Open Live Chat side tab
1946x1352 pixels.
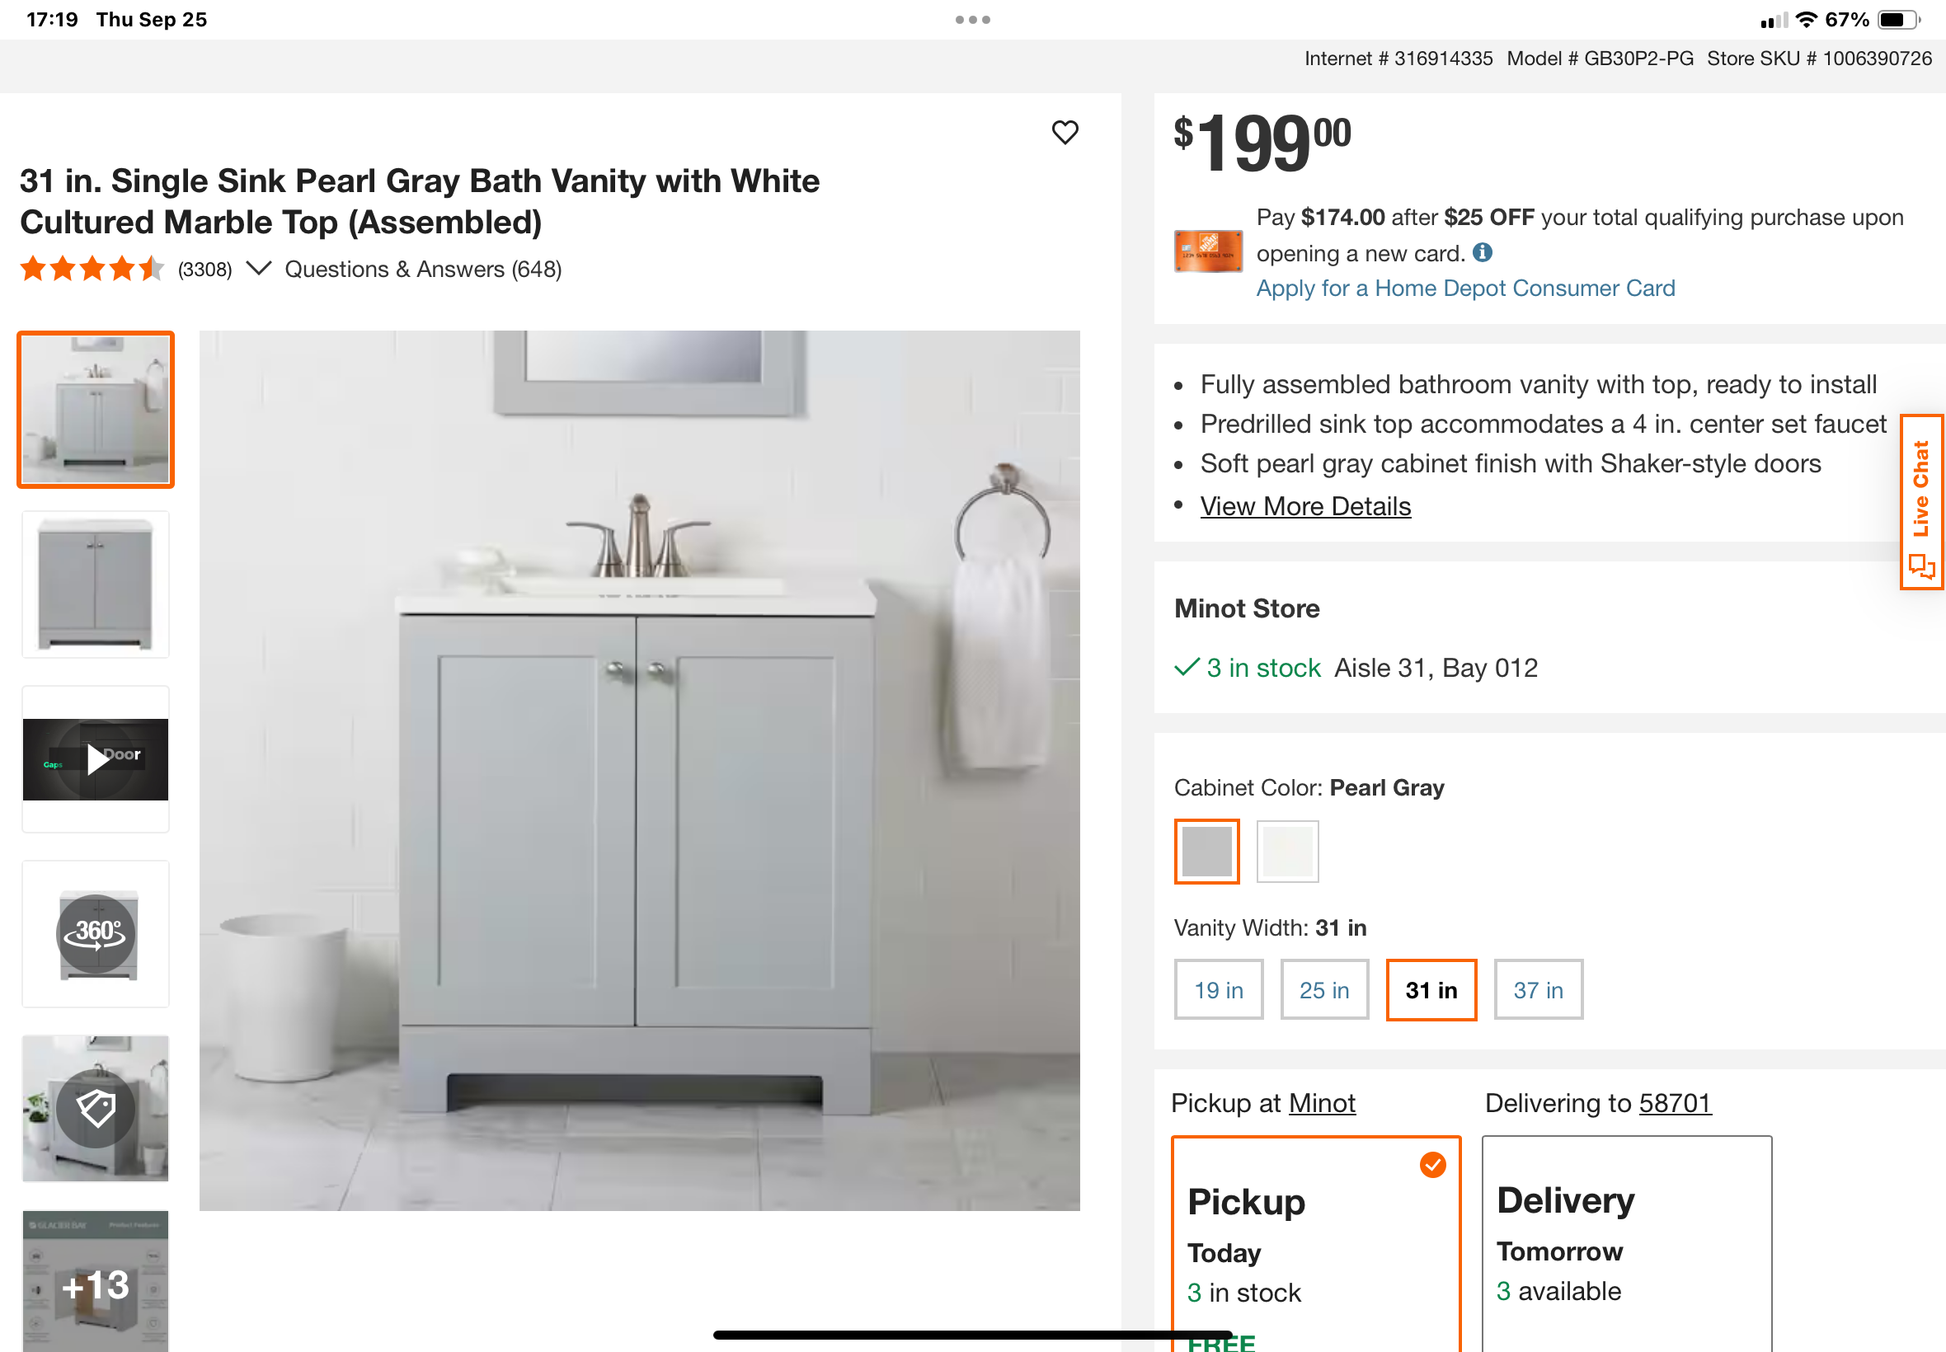pyautogui.click(x=1921, y=503)
